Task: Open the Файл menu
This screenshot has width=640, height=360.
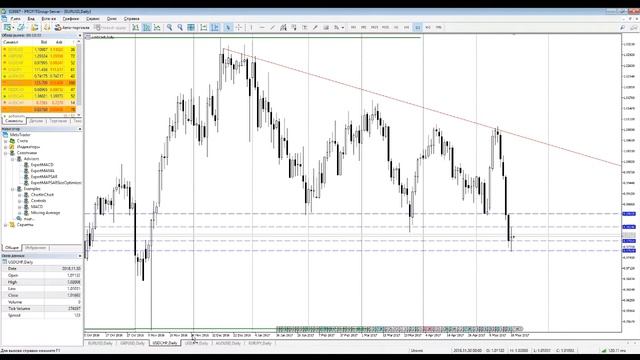Action: [15, 19]
